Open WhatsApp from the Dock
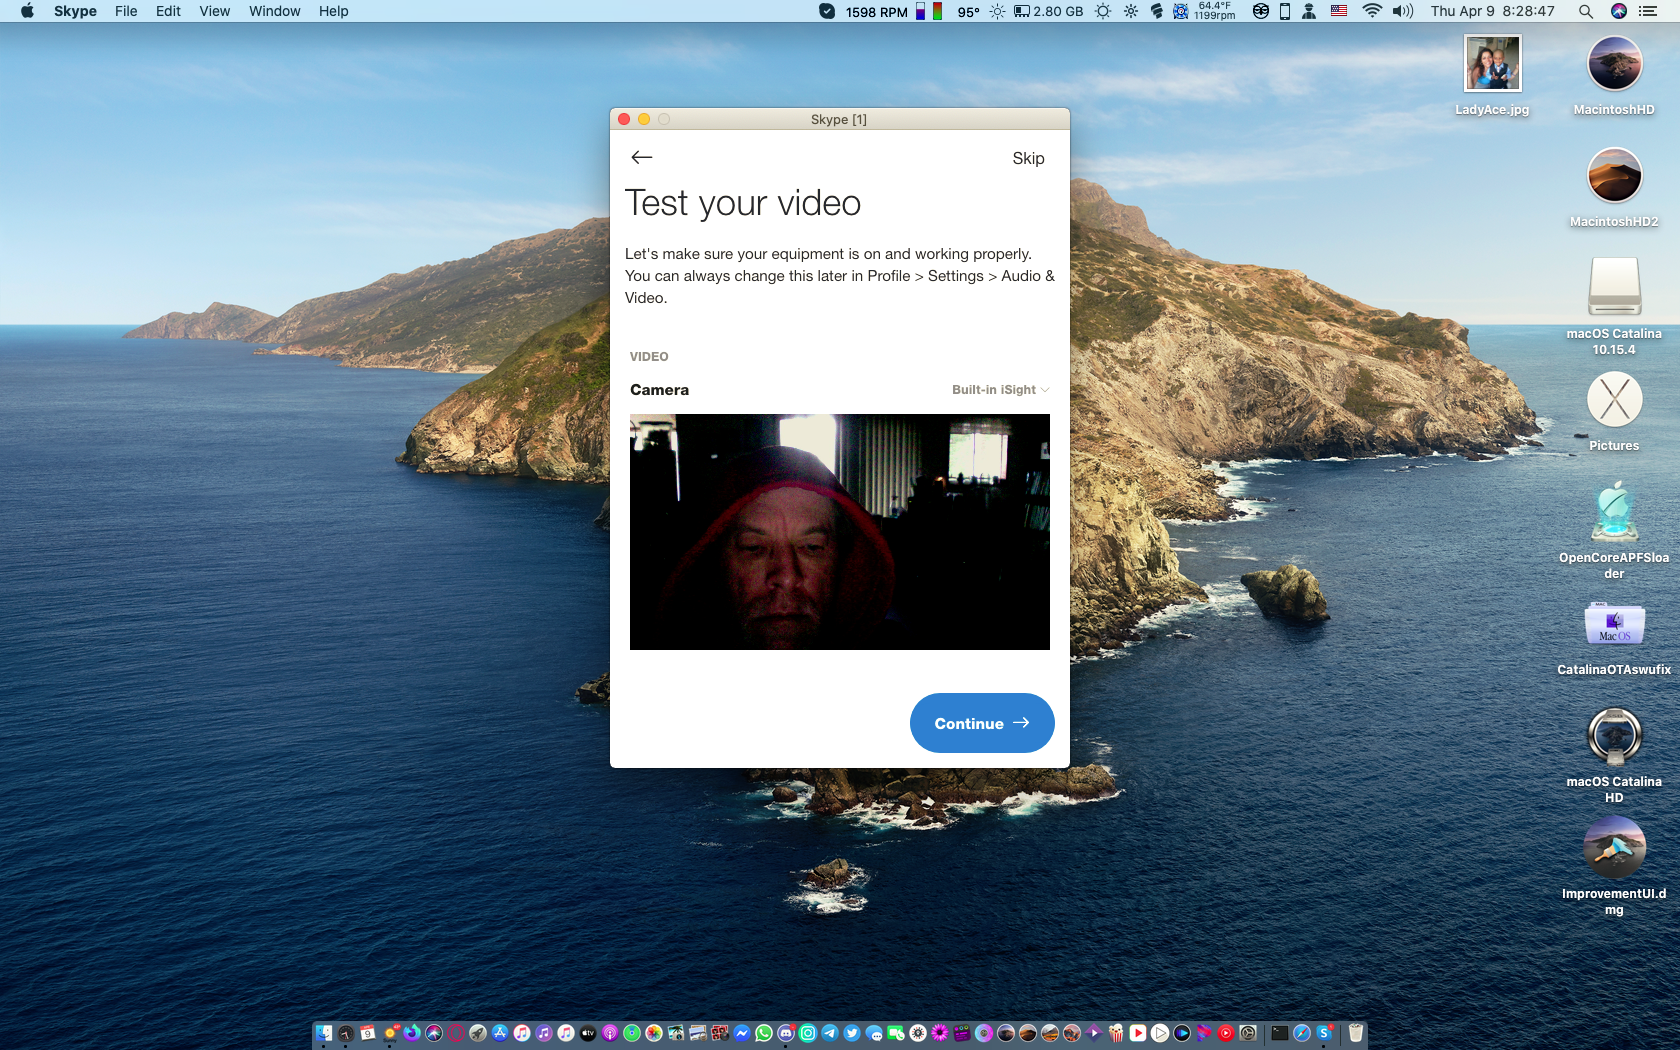 pos(763,1033)
